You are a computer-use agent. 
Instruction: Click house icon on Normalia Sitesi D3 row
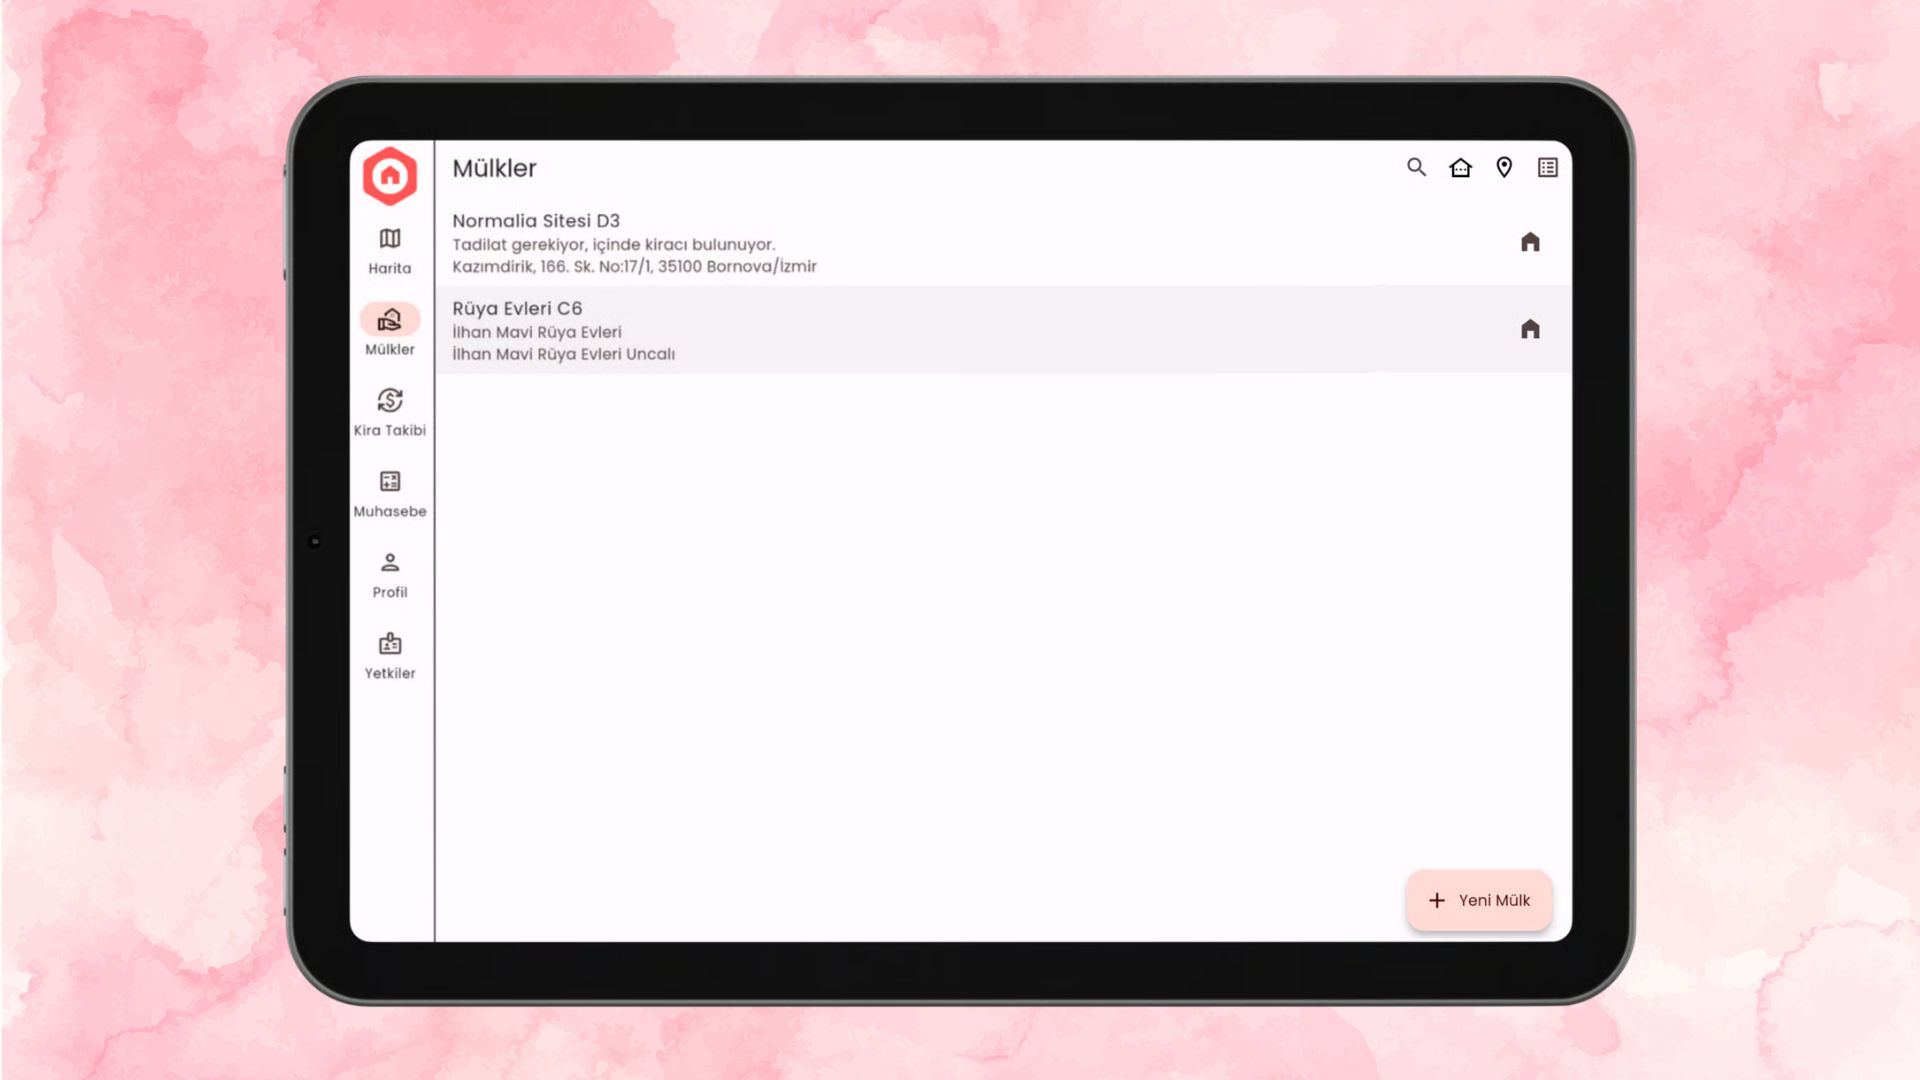coord(1530,242)
